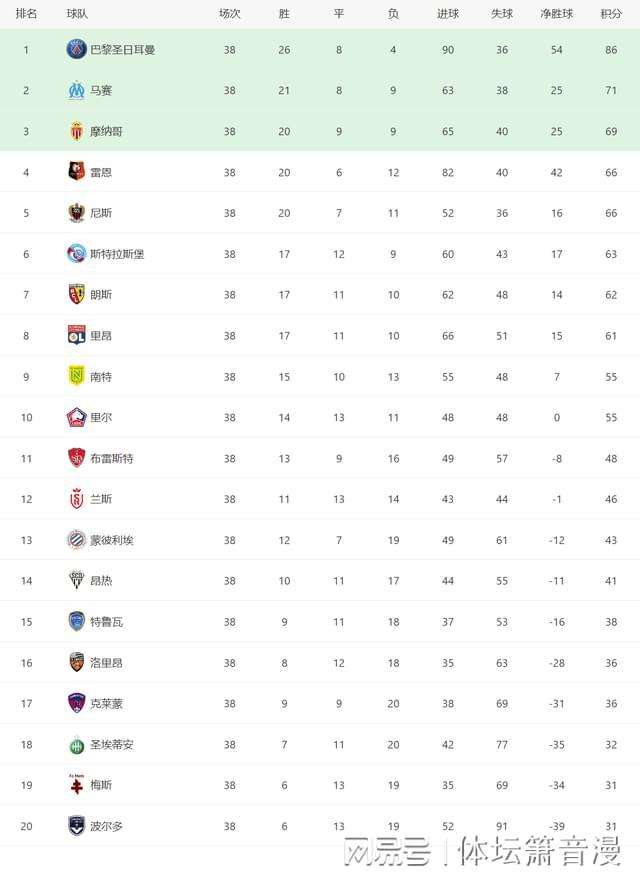Click the 净胜球 column header

point(557,14)
